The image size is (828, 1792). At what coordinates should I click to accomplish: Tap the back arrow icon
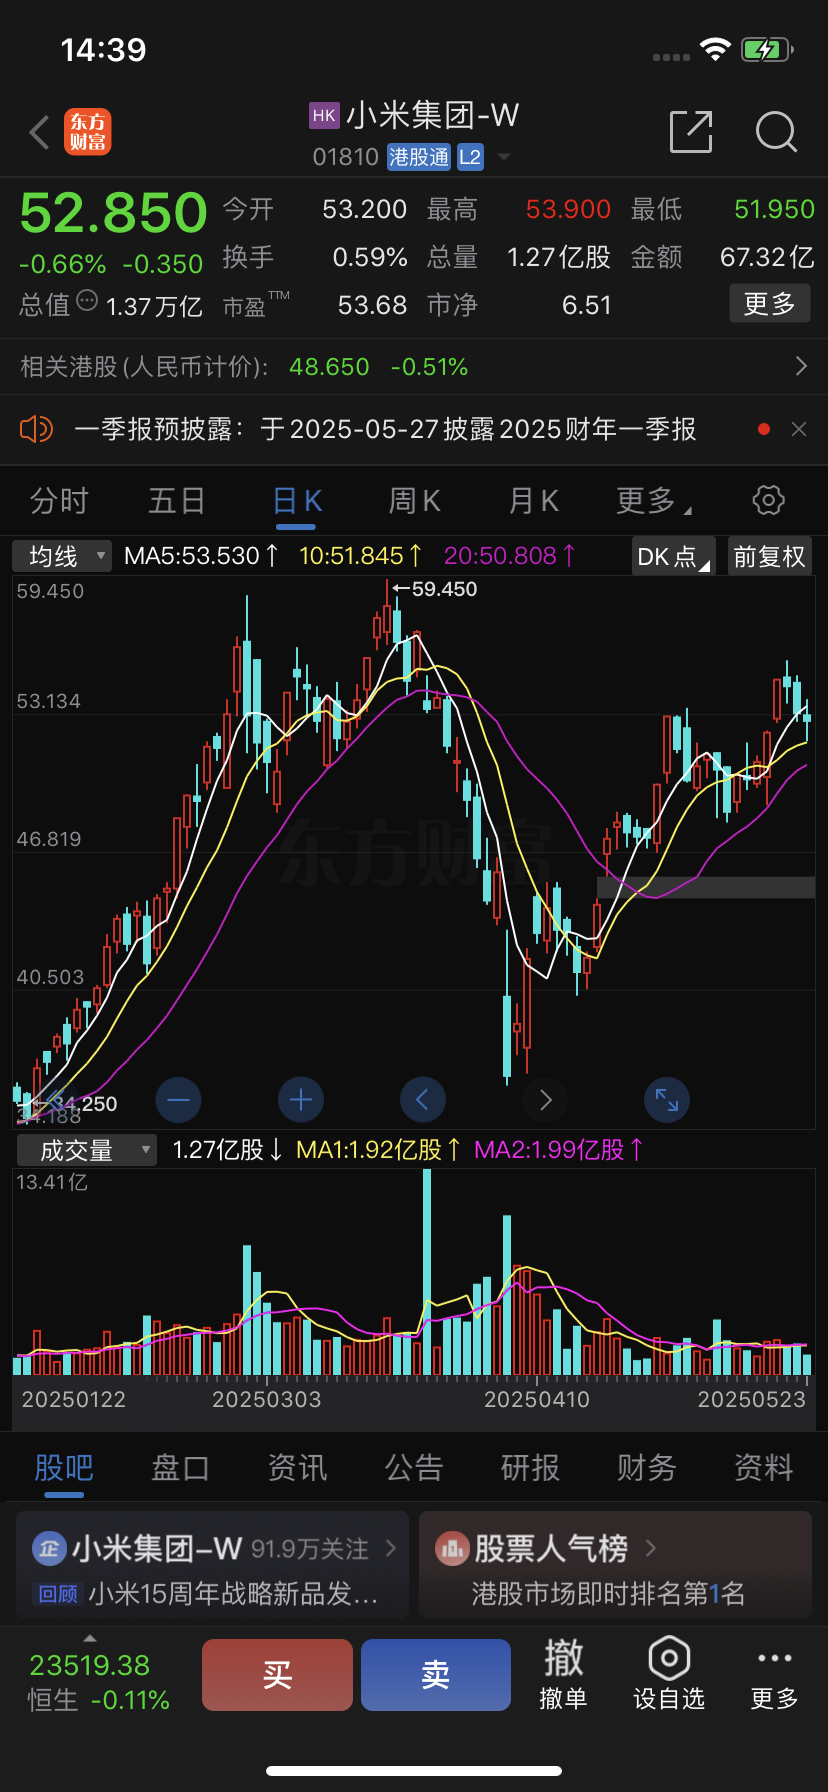point(40,132)
